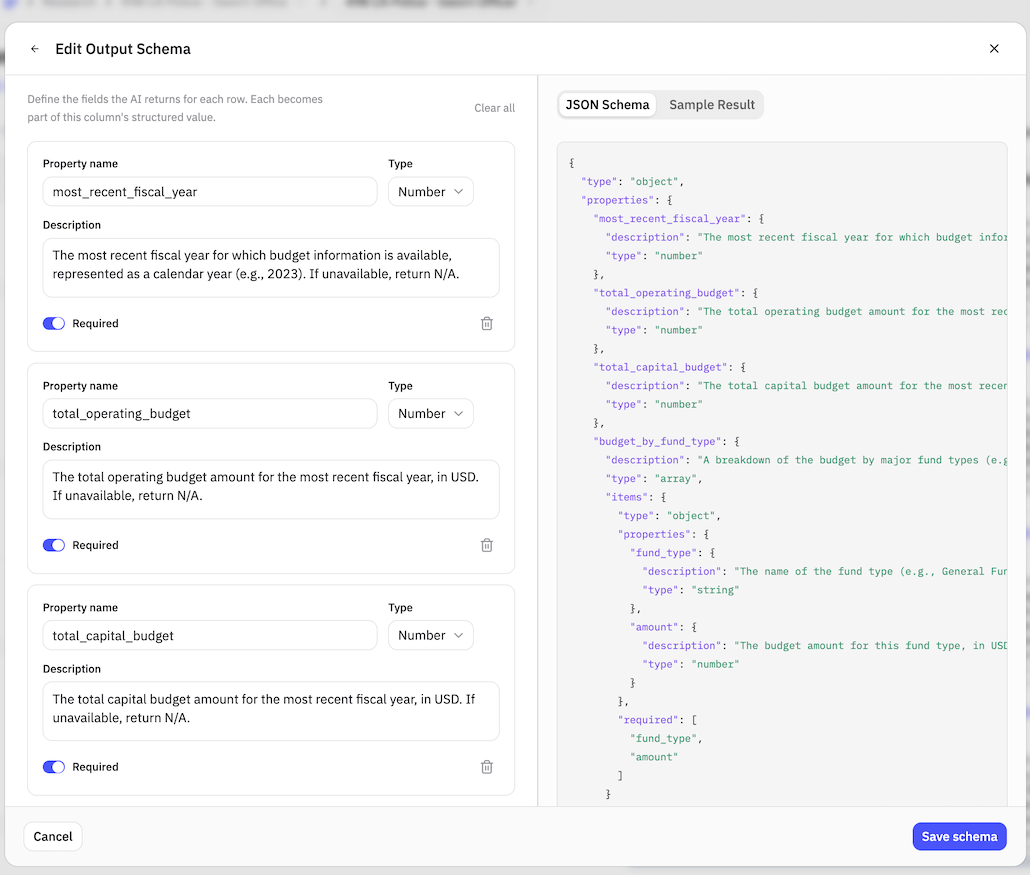Click "most_recent_fiscal_year" key in JSON preview
Screen dimensions: 1030x875
669,219
